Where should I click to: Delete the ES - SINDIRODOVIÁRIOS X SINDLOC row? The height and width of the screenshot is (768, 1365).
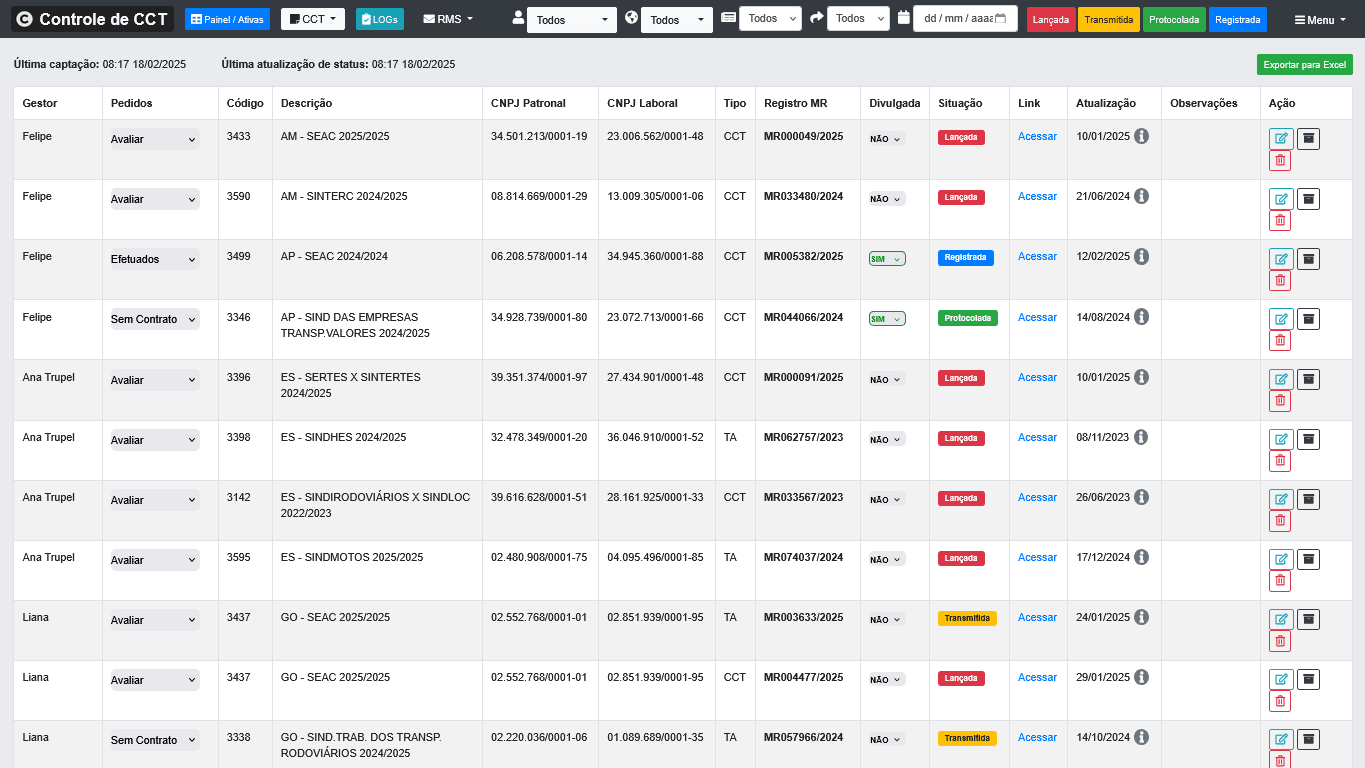point(1280,521)
